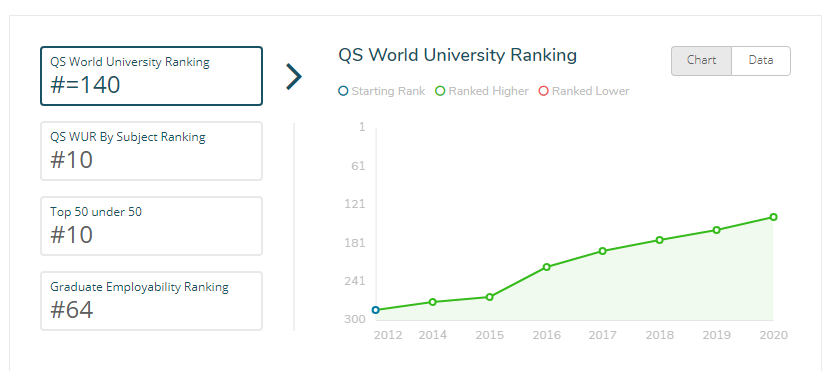The height and width of the screenshot is (371, 833).
Task: Click the 2020 x-axis label
Action: 774,335
